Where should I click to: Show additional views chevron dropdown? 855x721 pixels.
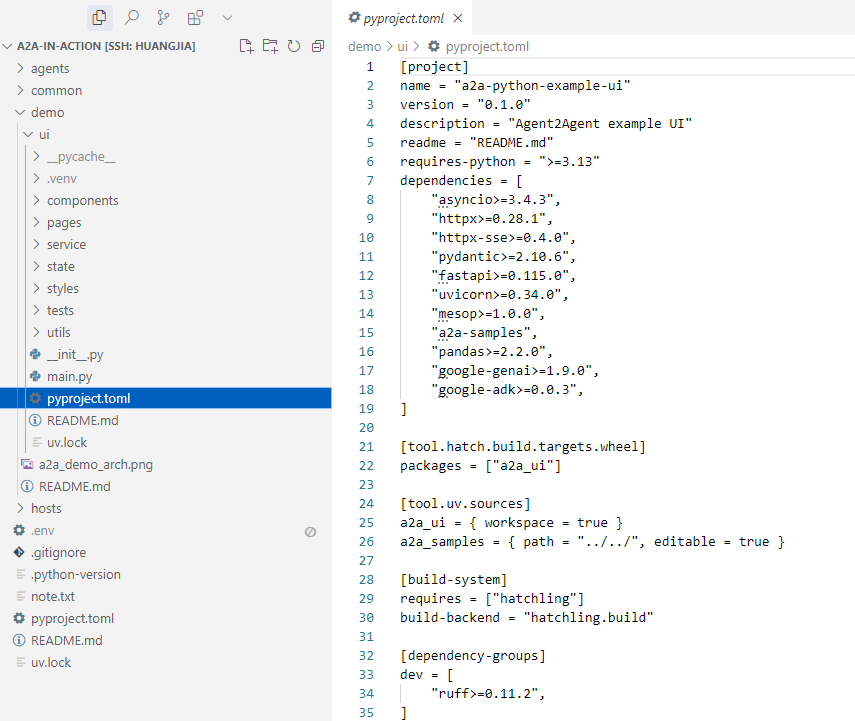[227, 17]
